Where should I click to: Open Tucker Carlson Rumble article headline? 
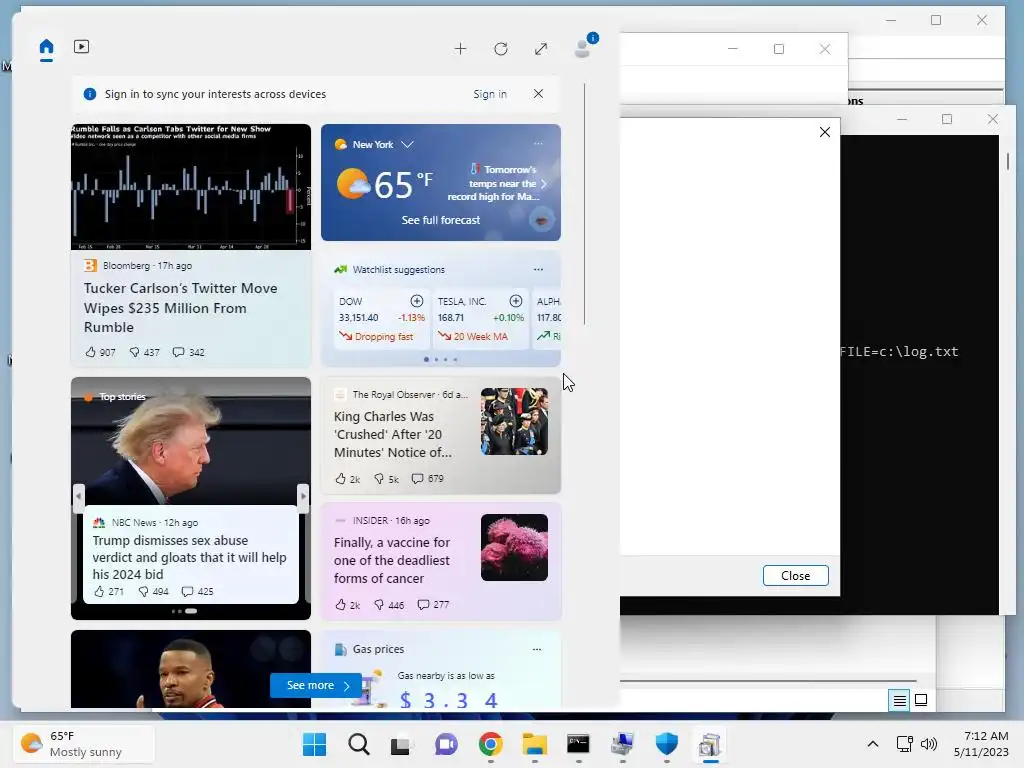tap(180, 308)
